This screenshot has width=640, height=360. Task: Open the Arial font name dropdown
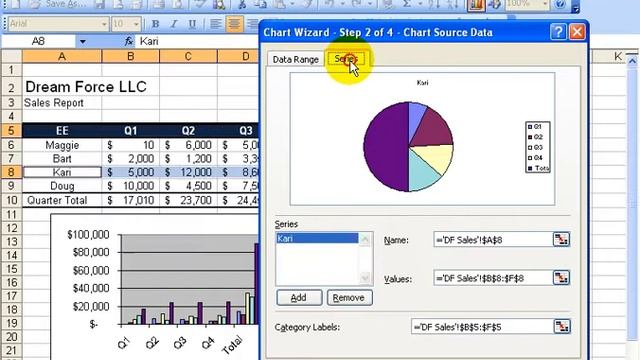click(x=104, y=24)
